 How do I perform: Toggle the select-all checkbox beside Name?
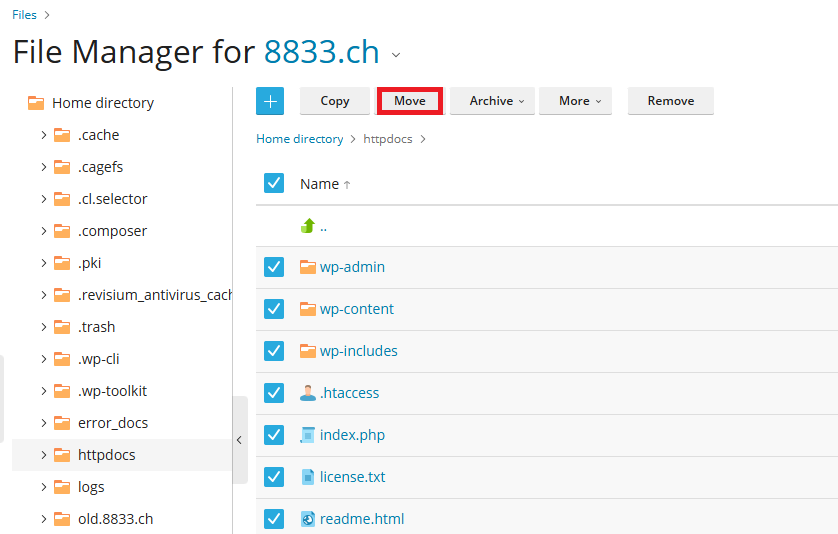(x=274, y=183)
